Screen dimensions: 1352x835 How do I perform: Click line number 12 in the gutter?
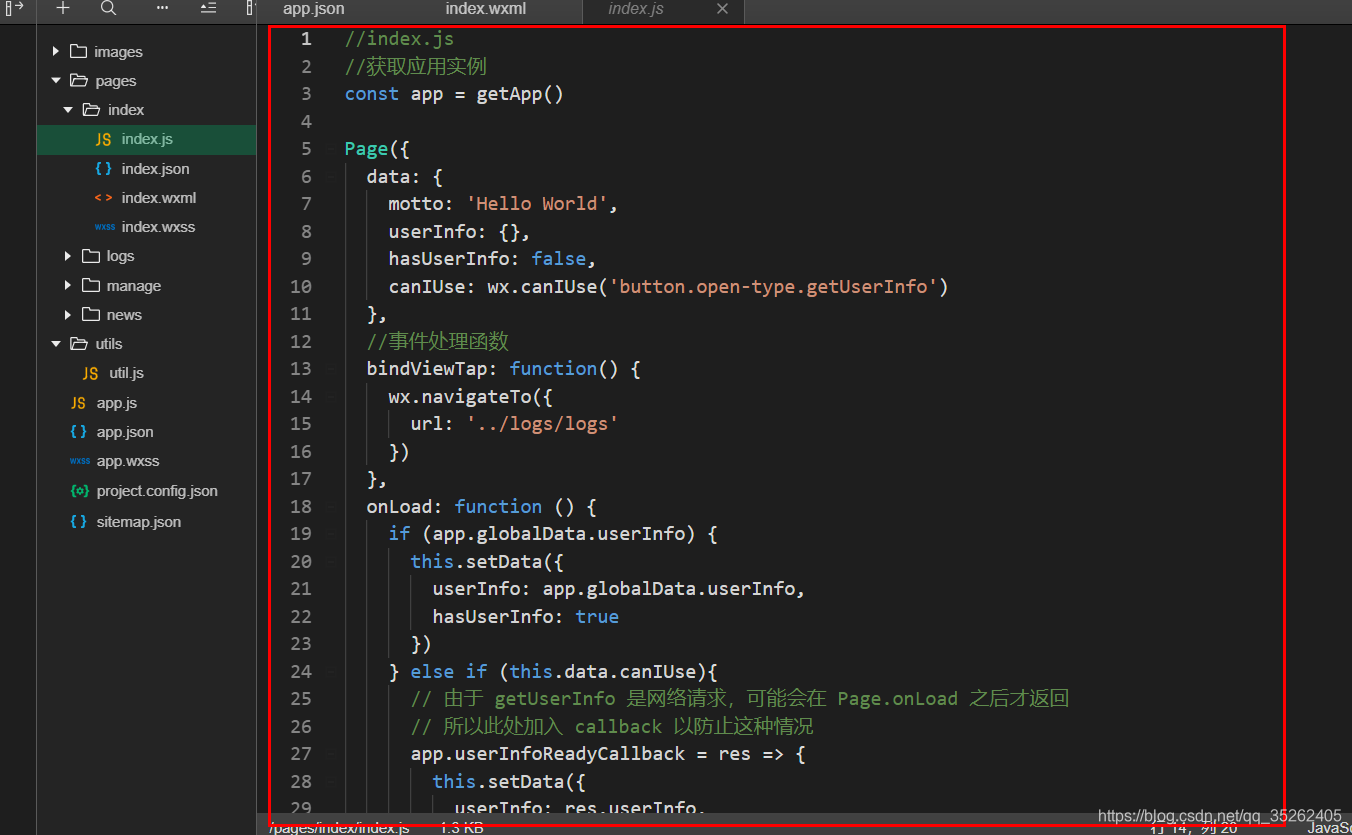click(301, 341)
